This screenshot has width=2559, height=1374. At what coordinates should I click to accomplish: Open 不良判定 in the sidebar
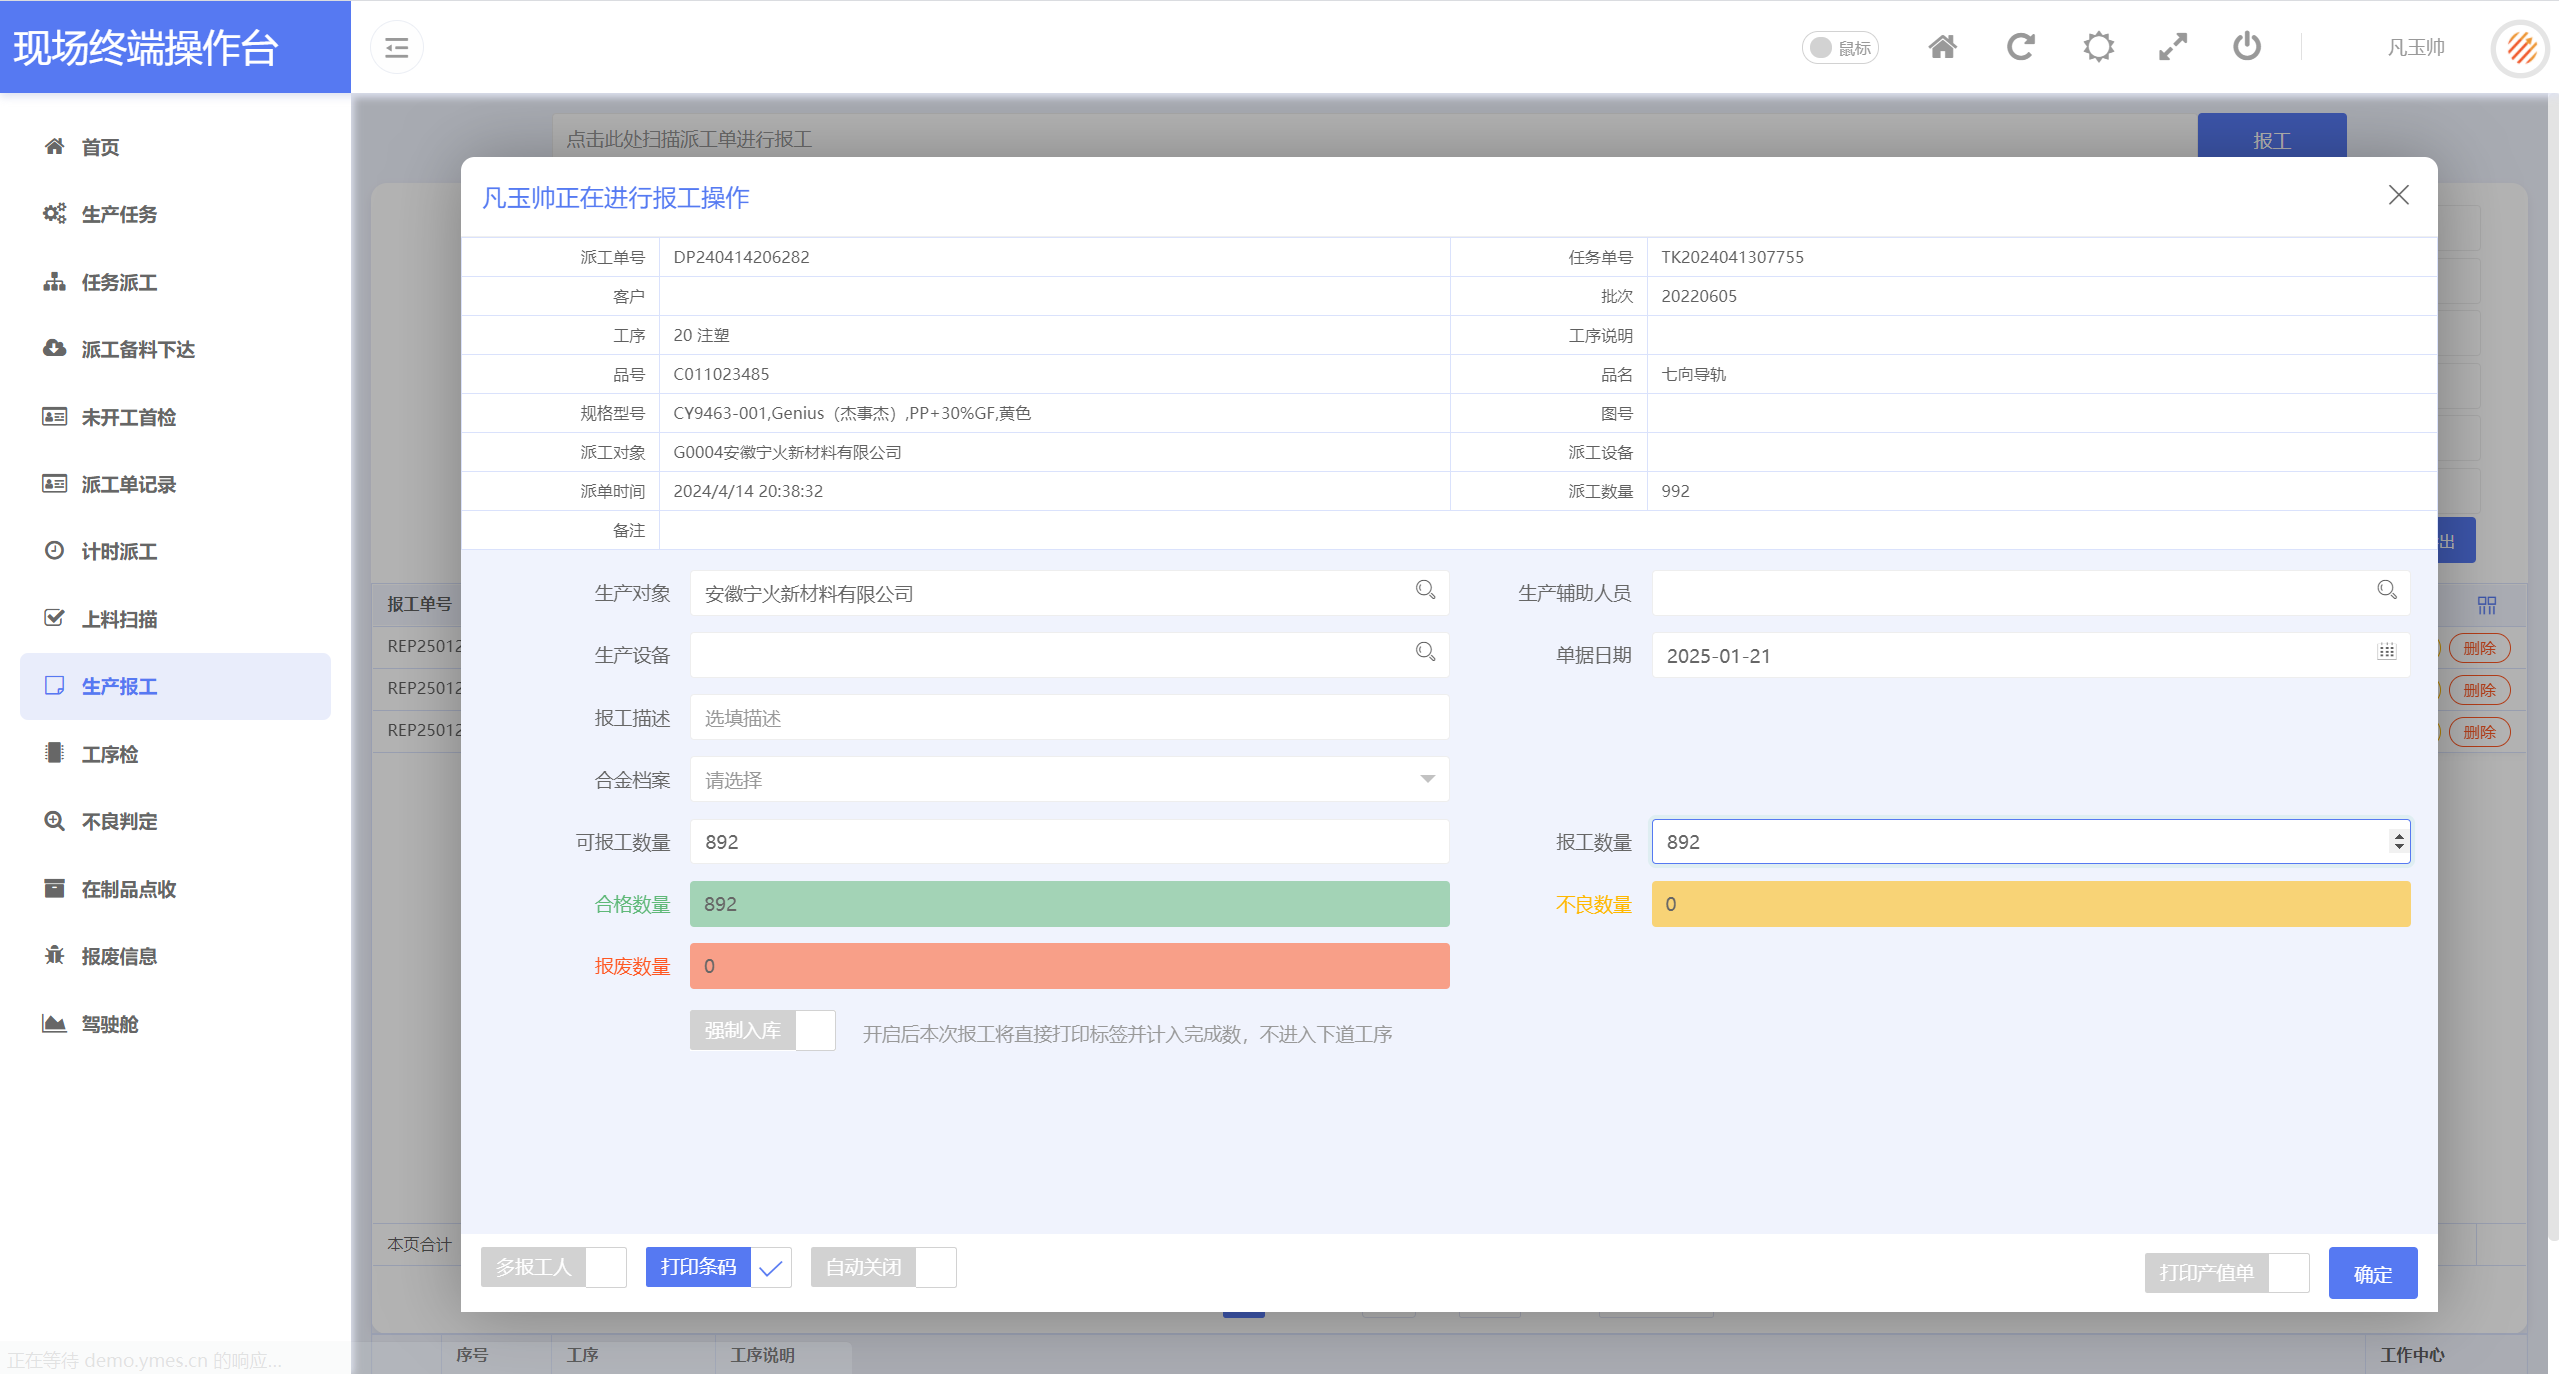175,821
